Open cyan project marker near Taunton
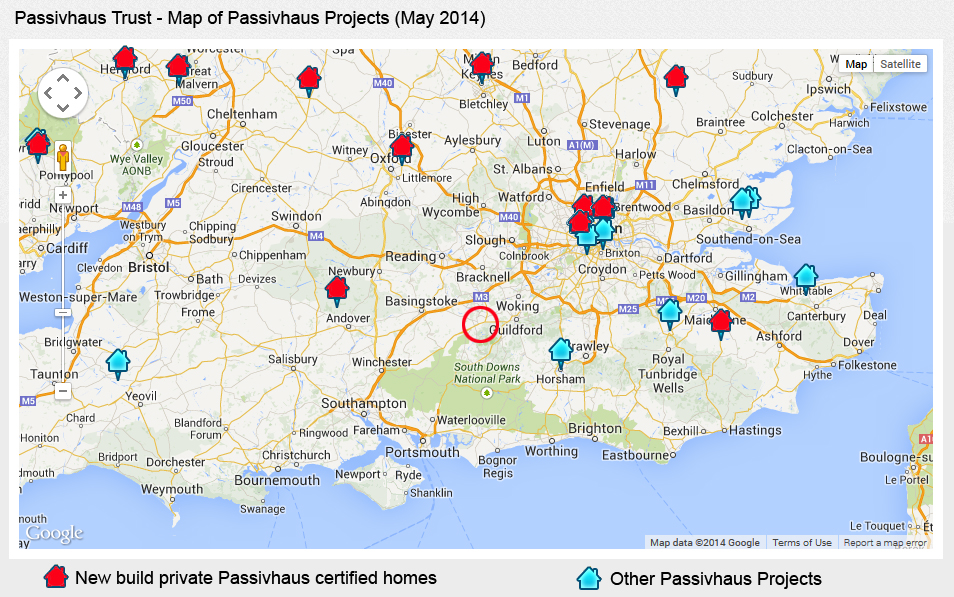 point(118,362)
